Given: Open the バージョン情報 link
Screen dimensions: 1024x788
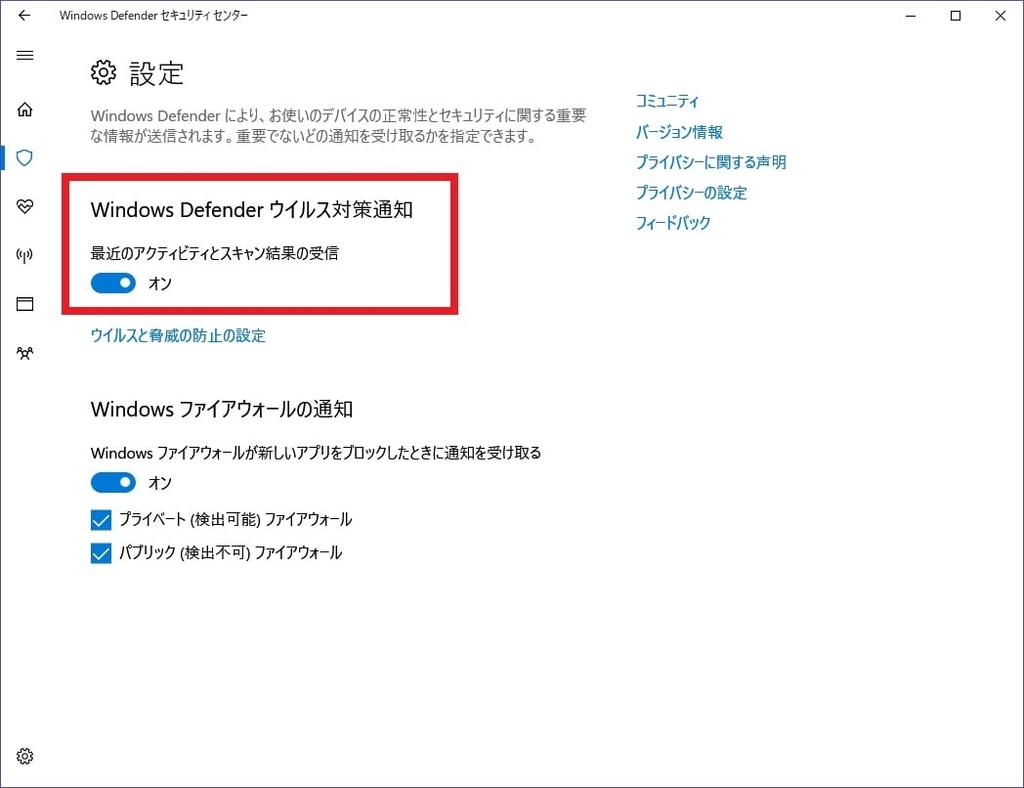Looking at the screenshot, I should coord(679,132).
